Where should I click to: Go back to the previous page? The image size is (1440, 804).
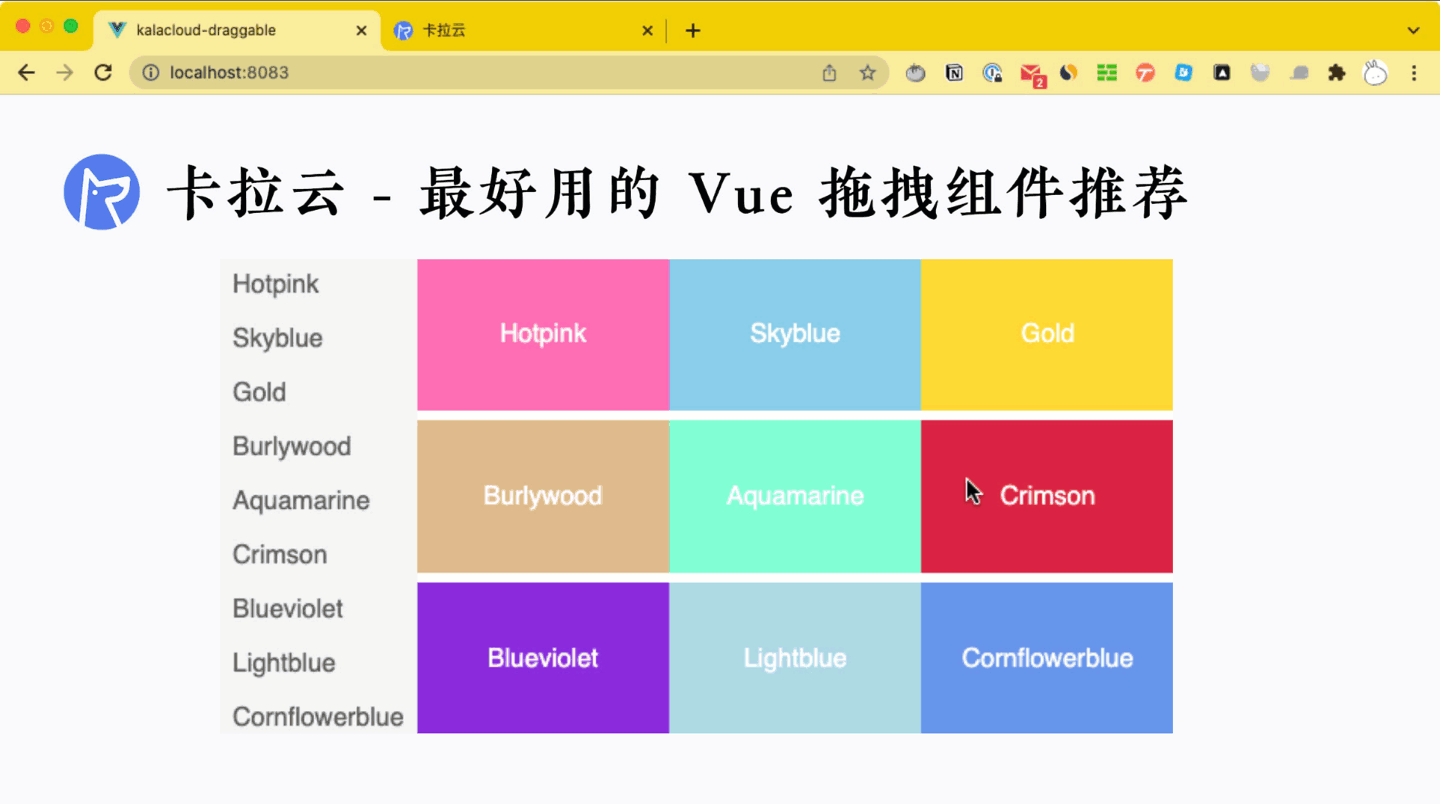27,72
